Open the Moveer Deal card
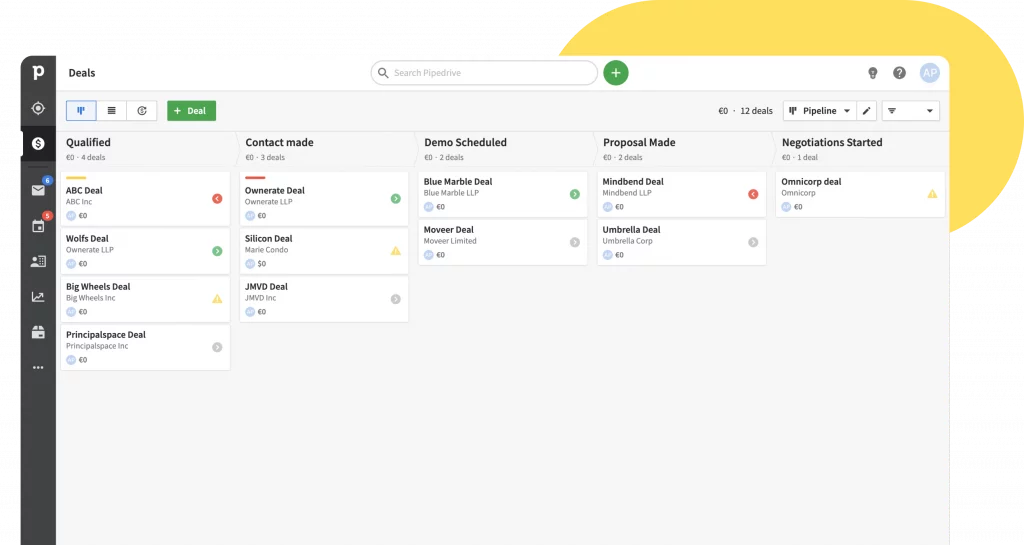Image resolution: width=1024 pixels, height=545 pixels. [503, 242]
